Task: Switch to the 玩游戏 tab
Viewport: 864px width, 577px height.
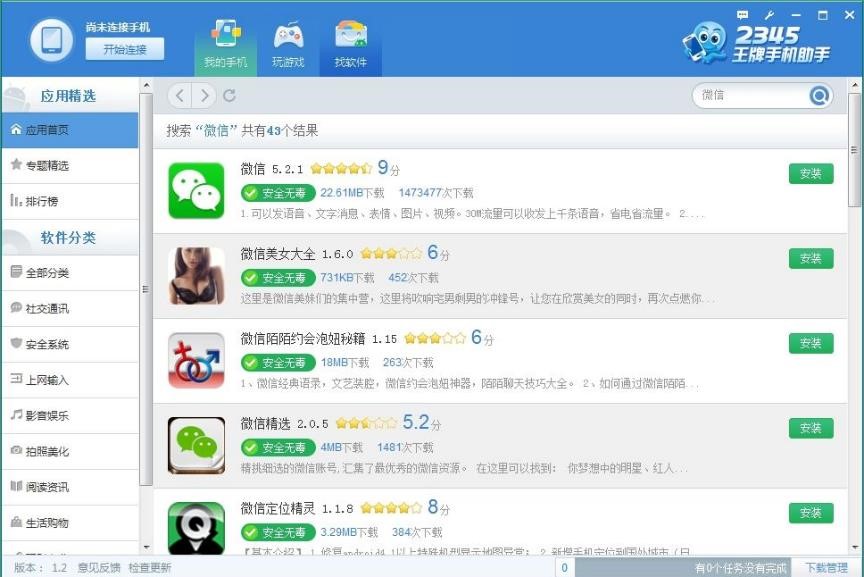Action: [288, 42]
